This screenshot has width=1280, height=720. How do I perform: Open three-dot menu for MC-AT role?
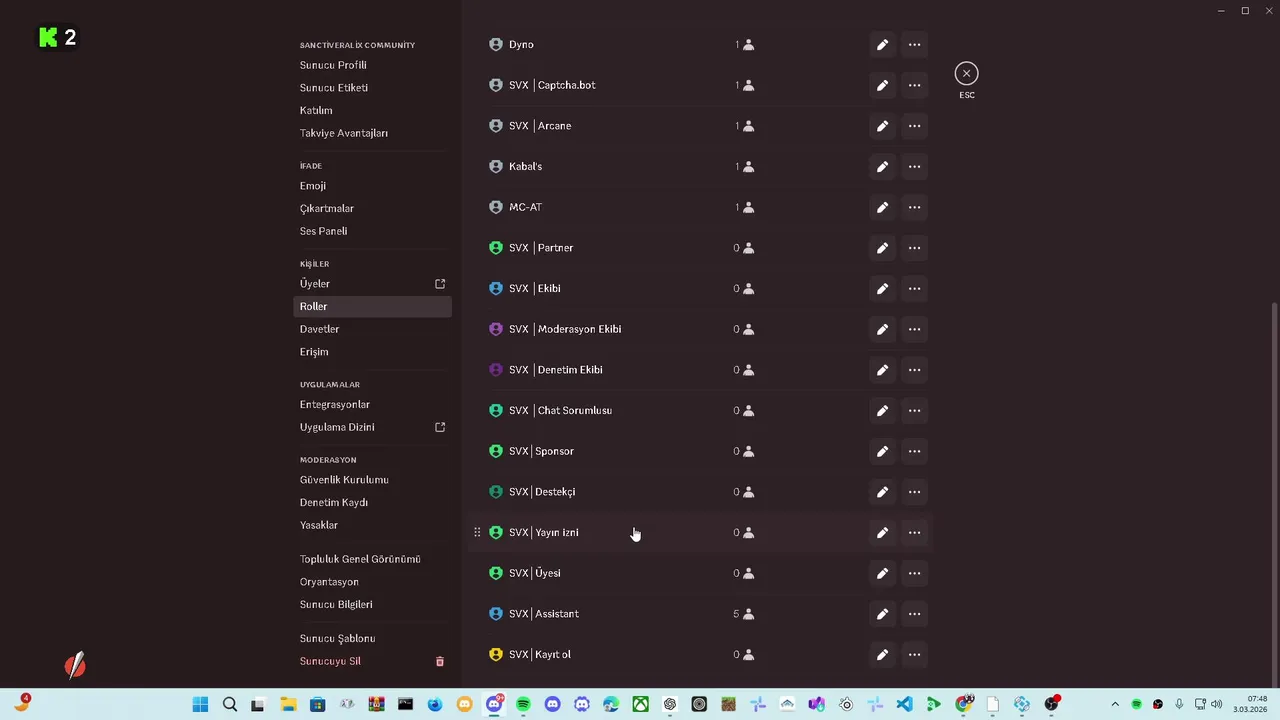[914, 207]
